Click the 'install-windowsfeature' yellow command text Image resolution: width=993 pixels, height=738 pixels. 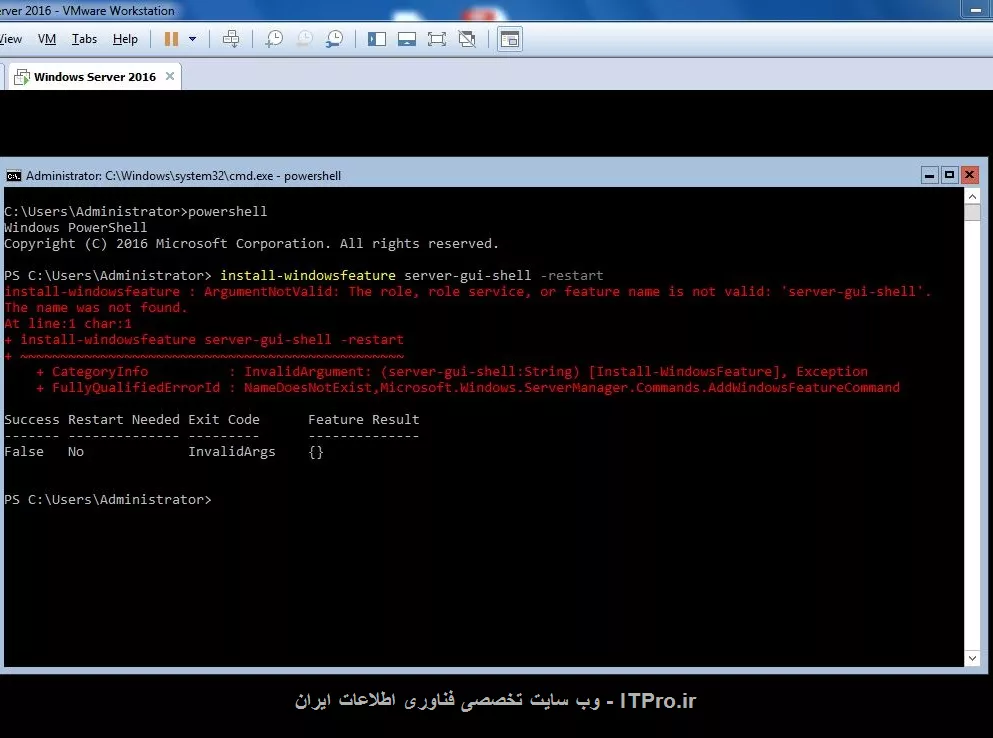[x=308, y=276]
